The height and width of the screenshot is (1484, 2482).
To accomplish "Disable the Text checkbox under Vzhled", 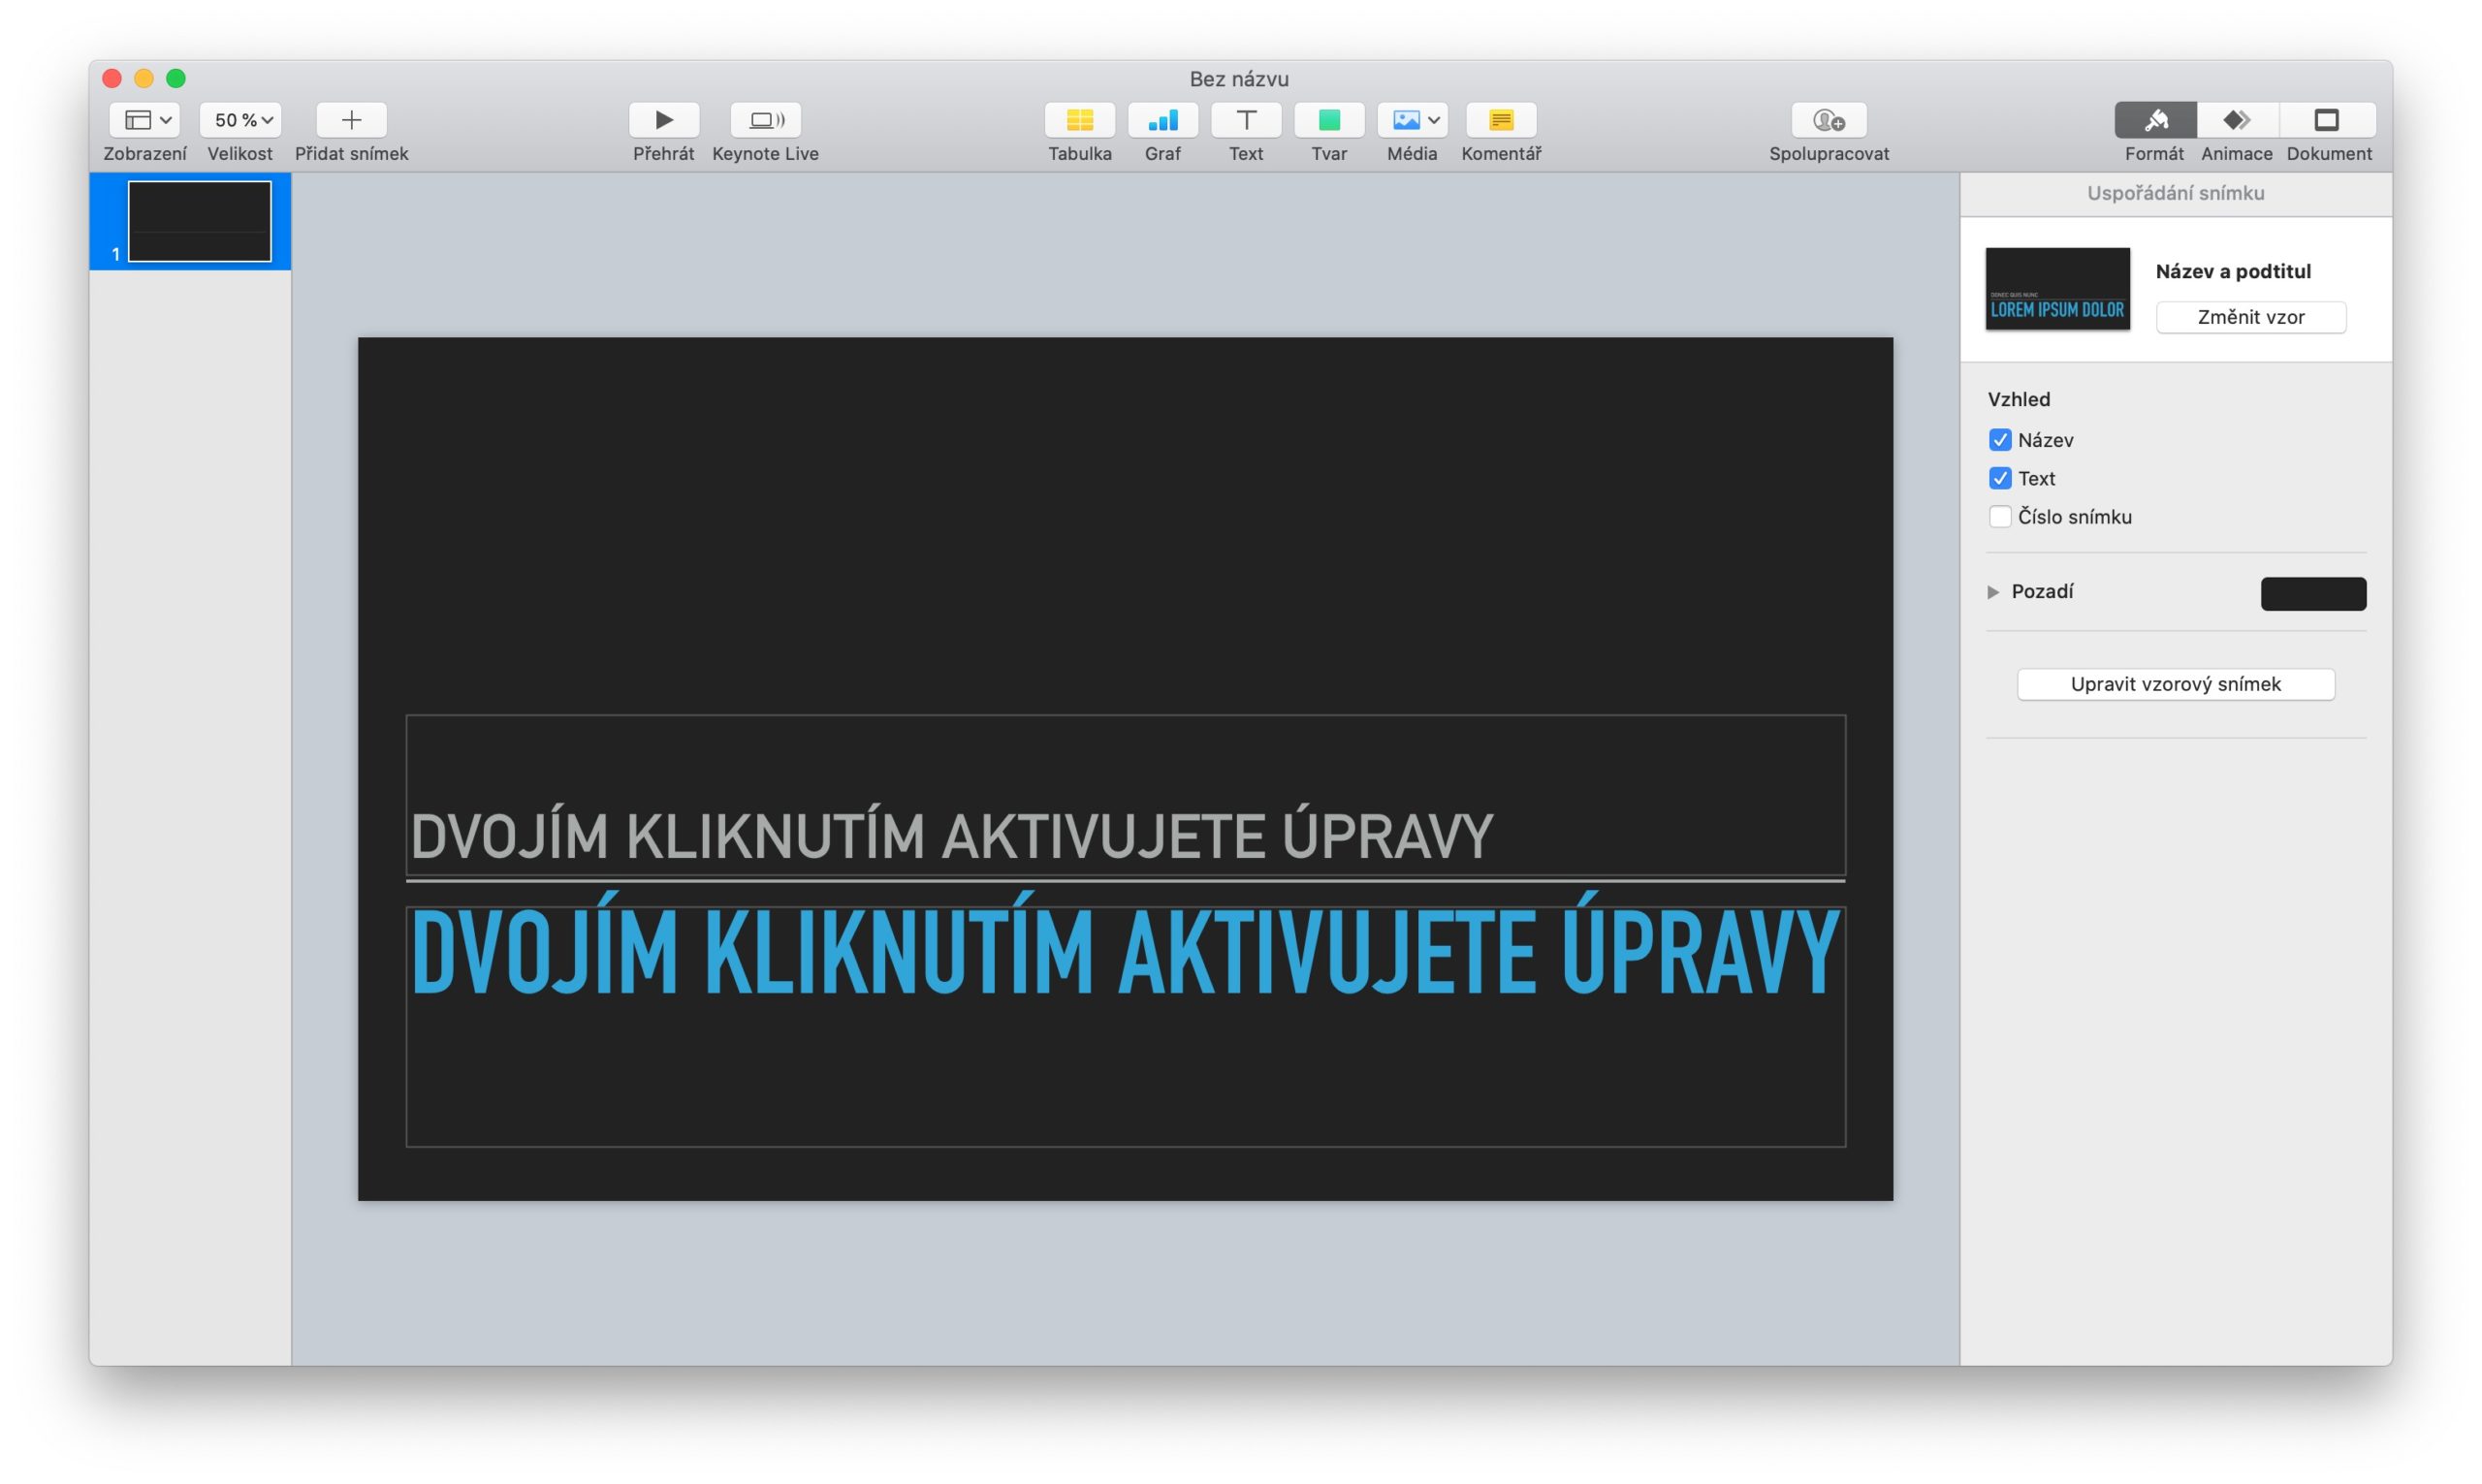I will point(1999,478).
